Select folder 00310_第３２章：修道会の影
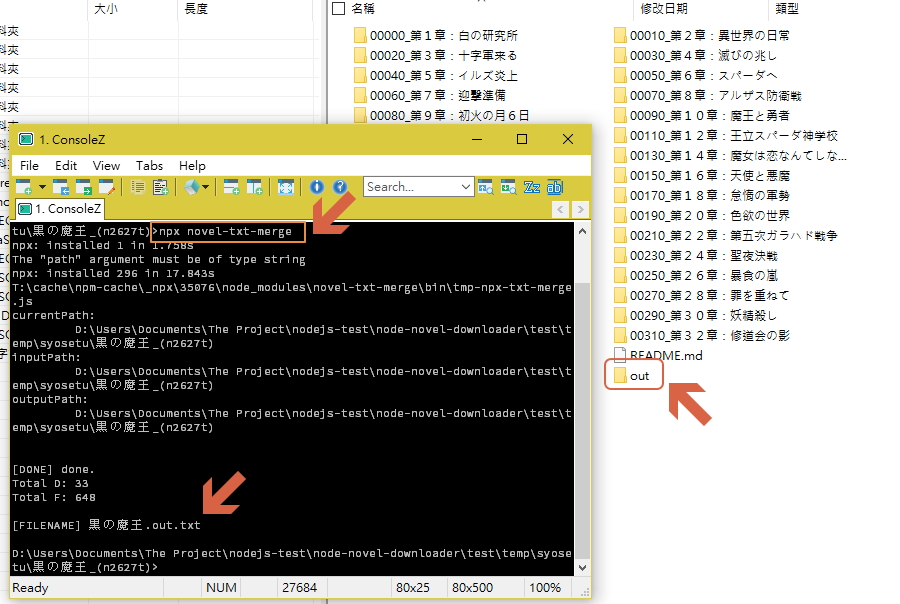Image resolution: width=900 pixels, height=604 pixels. click(702, 335)
